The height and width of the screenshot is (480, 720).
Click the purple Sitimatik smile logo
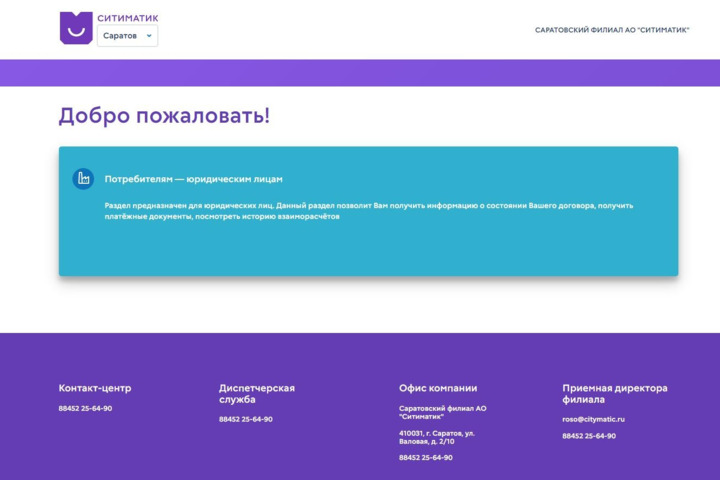coord(76,28)
